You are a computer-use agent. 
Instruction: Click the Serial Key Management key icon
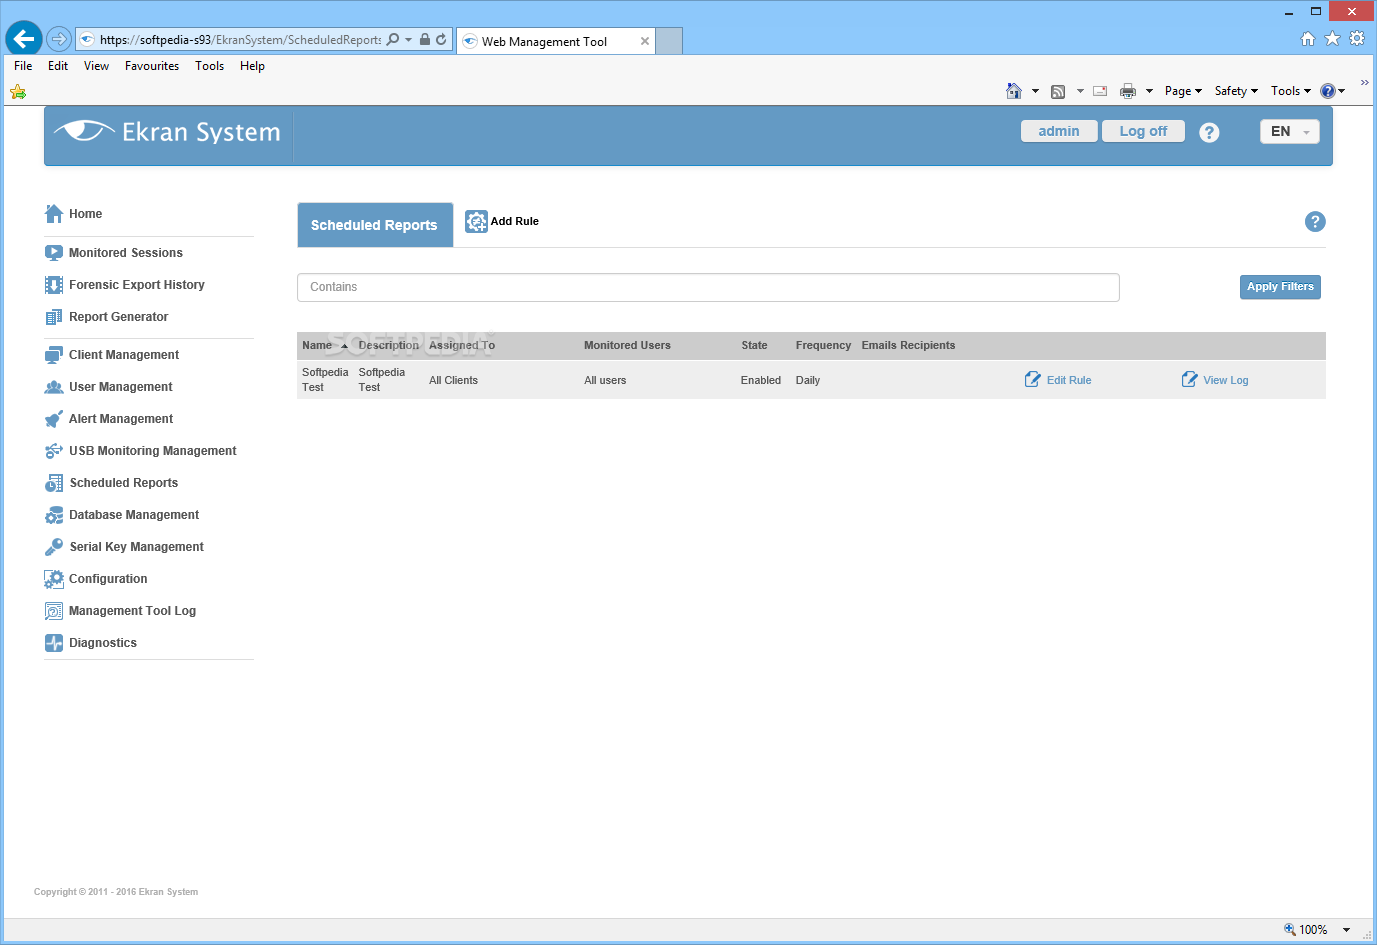click(x=54, y=547)
